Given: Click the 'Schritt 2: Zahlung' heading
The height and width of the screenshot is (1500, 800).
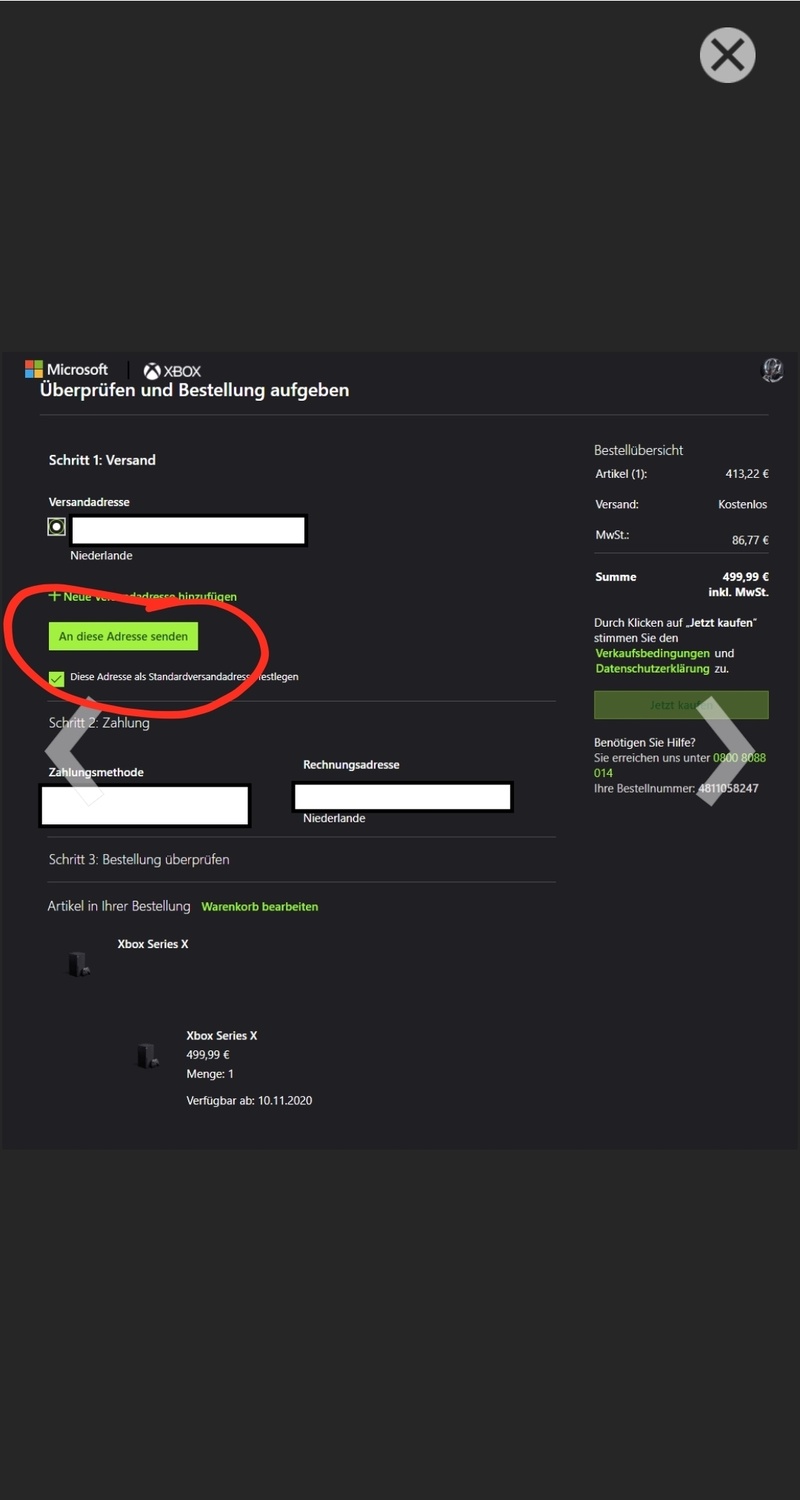Looking at the screenshot, I should pyautogui.click(x=99, y=723).
